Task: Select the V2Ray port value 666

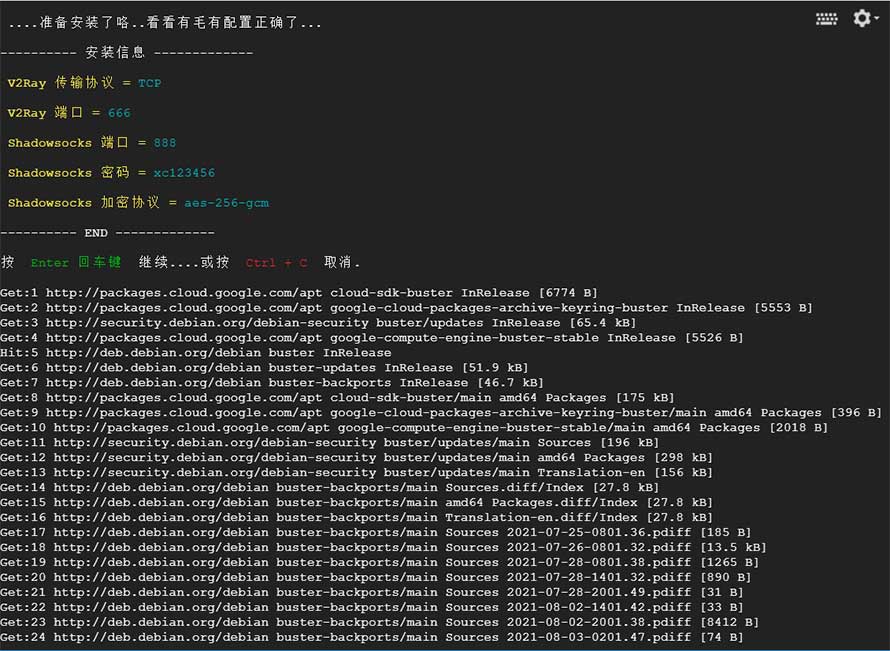Action: [119, 113]
